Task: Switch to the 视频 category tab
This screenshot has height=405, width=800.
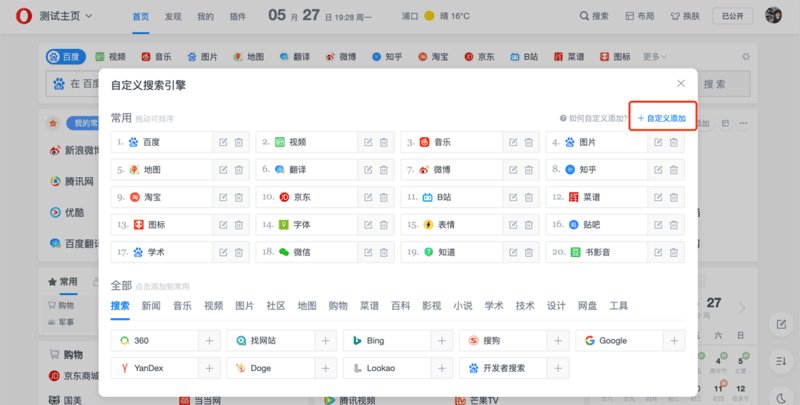Action: (x=213, y=306)
